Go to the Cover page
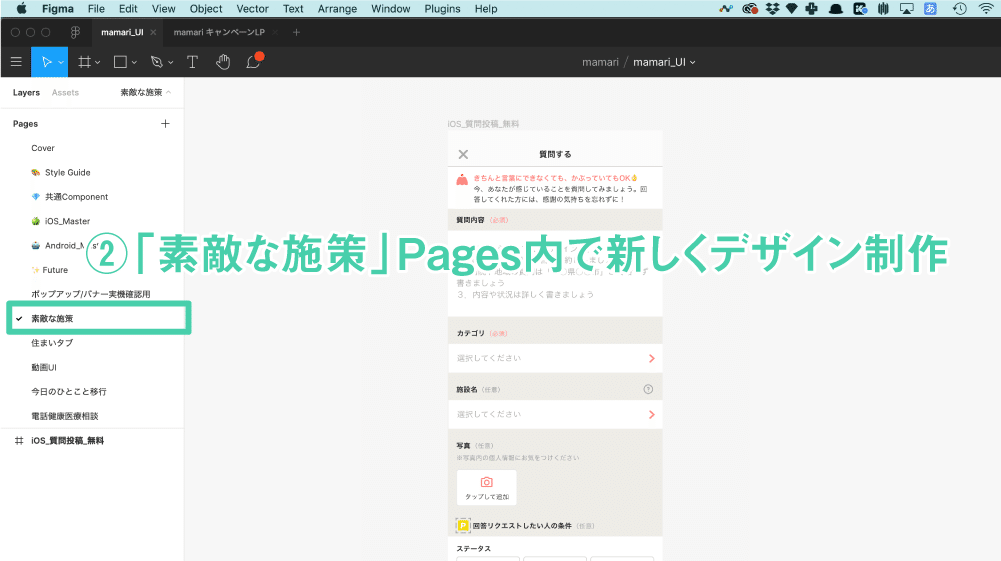The image size is (1001, 561). [43, 148]
